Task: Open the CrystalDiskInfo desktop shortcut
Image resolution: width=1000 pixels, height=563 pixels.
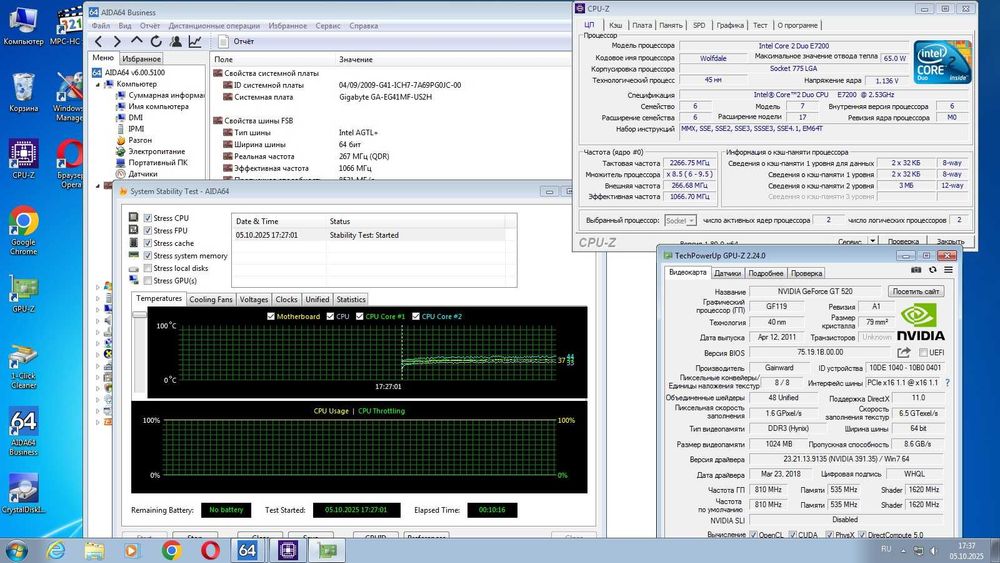Action: [24, 493]
